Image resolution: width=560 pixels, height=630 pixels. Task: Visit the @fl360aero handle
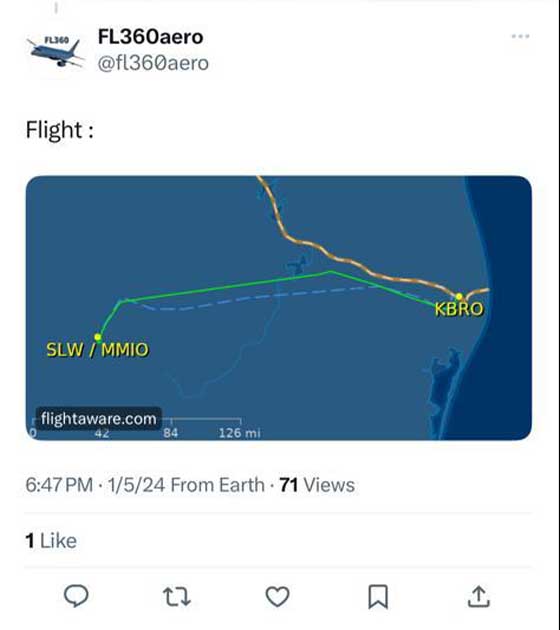point(153,63)
